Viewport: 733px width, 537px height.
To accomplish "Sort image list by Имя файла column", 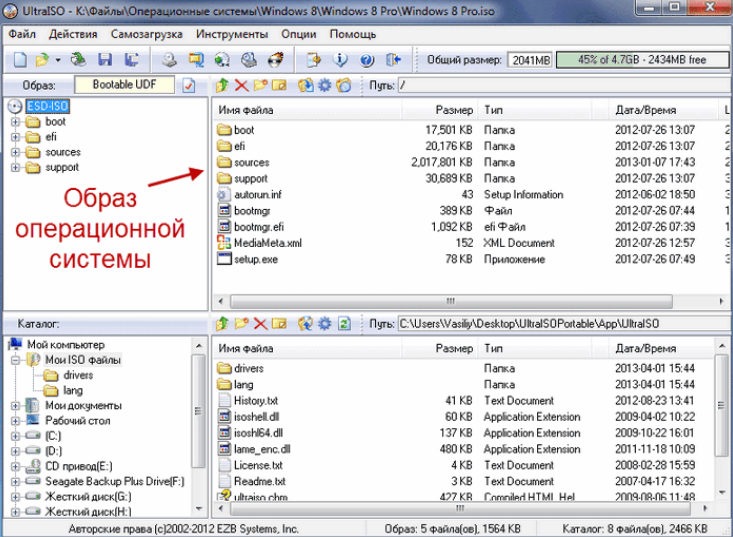I will [307, 110].
